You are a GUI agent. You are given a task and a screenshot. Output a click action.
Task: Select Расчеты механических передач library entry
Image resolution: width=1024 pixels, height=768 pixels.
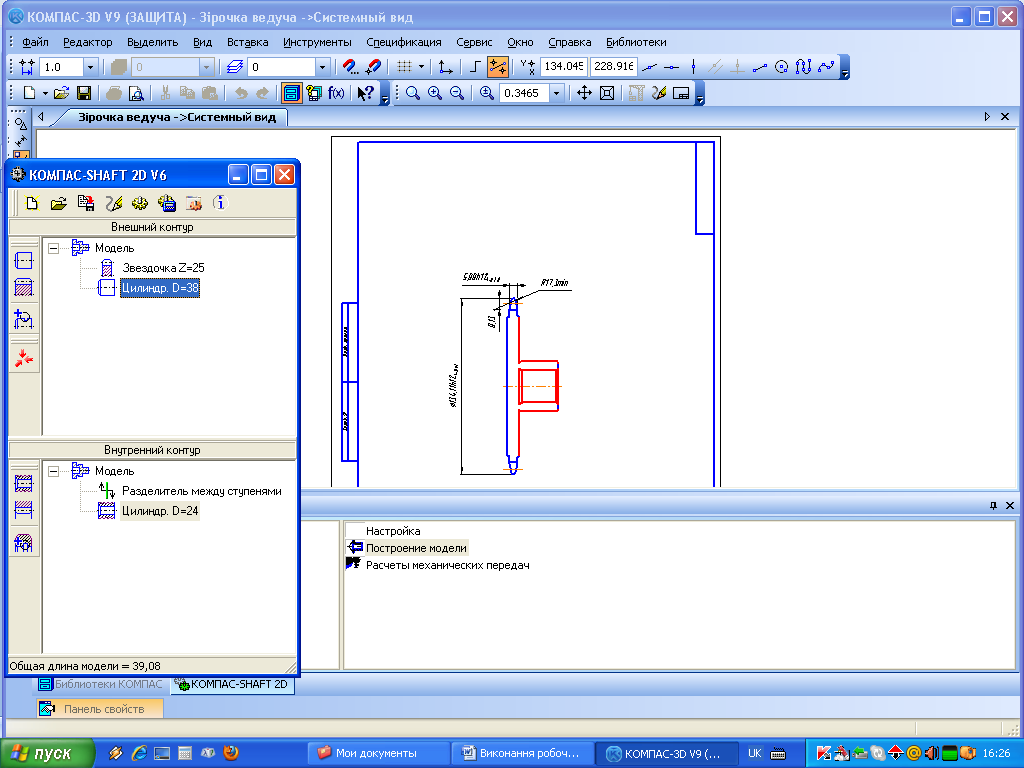coord(447,565)
